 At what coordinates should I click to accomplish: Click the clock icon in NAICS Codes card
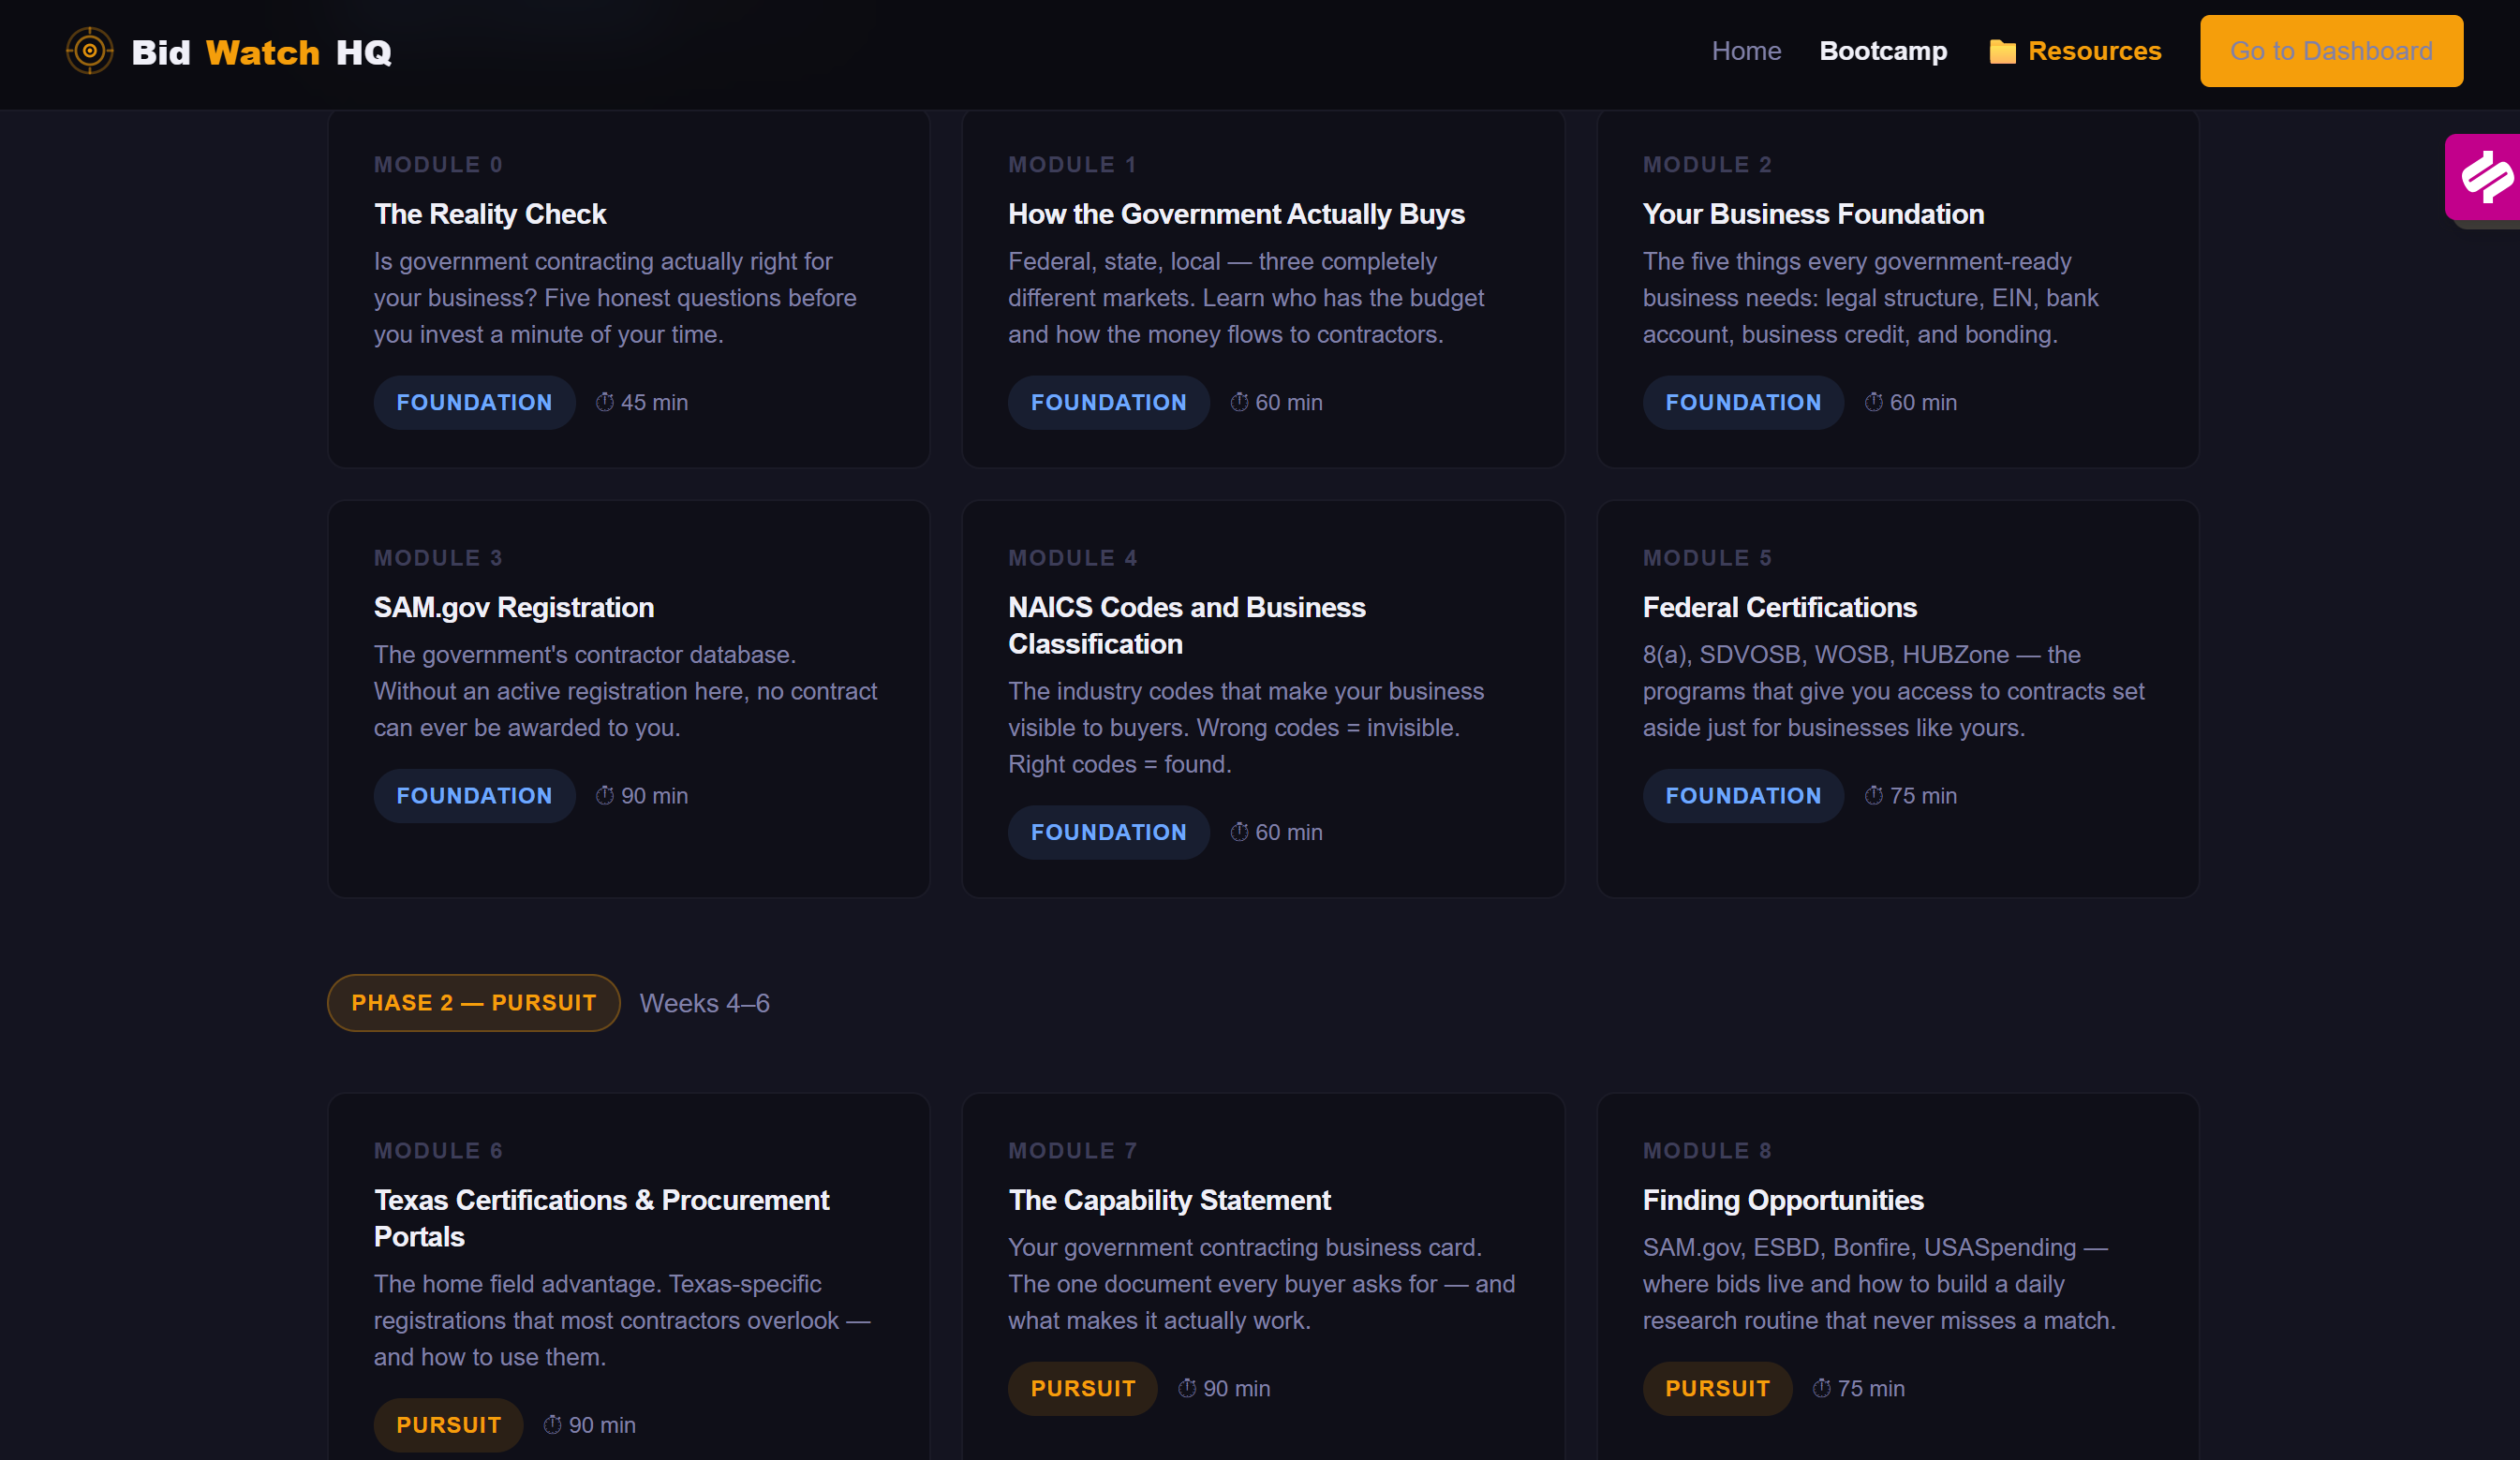click(1239, 832)
